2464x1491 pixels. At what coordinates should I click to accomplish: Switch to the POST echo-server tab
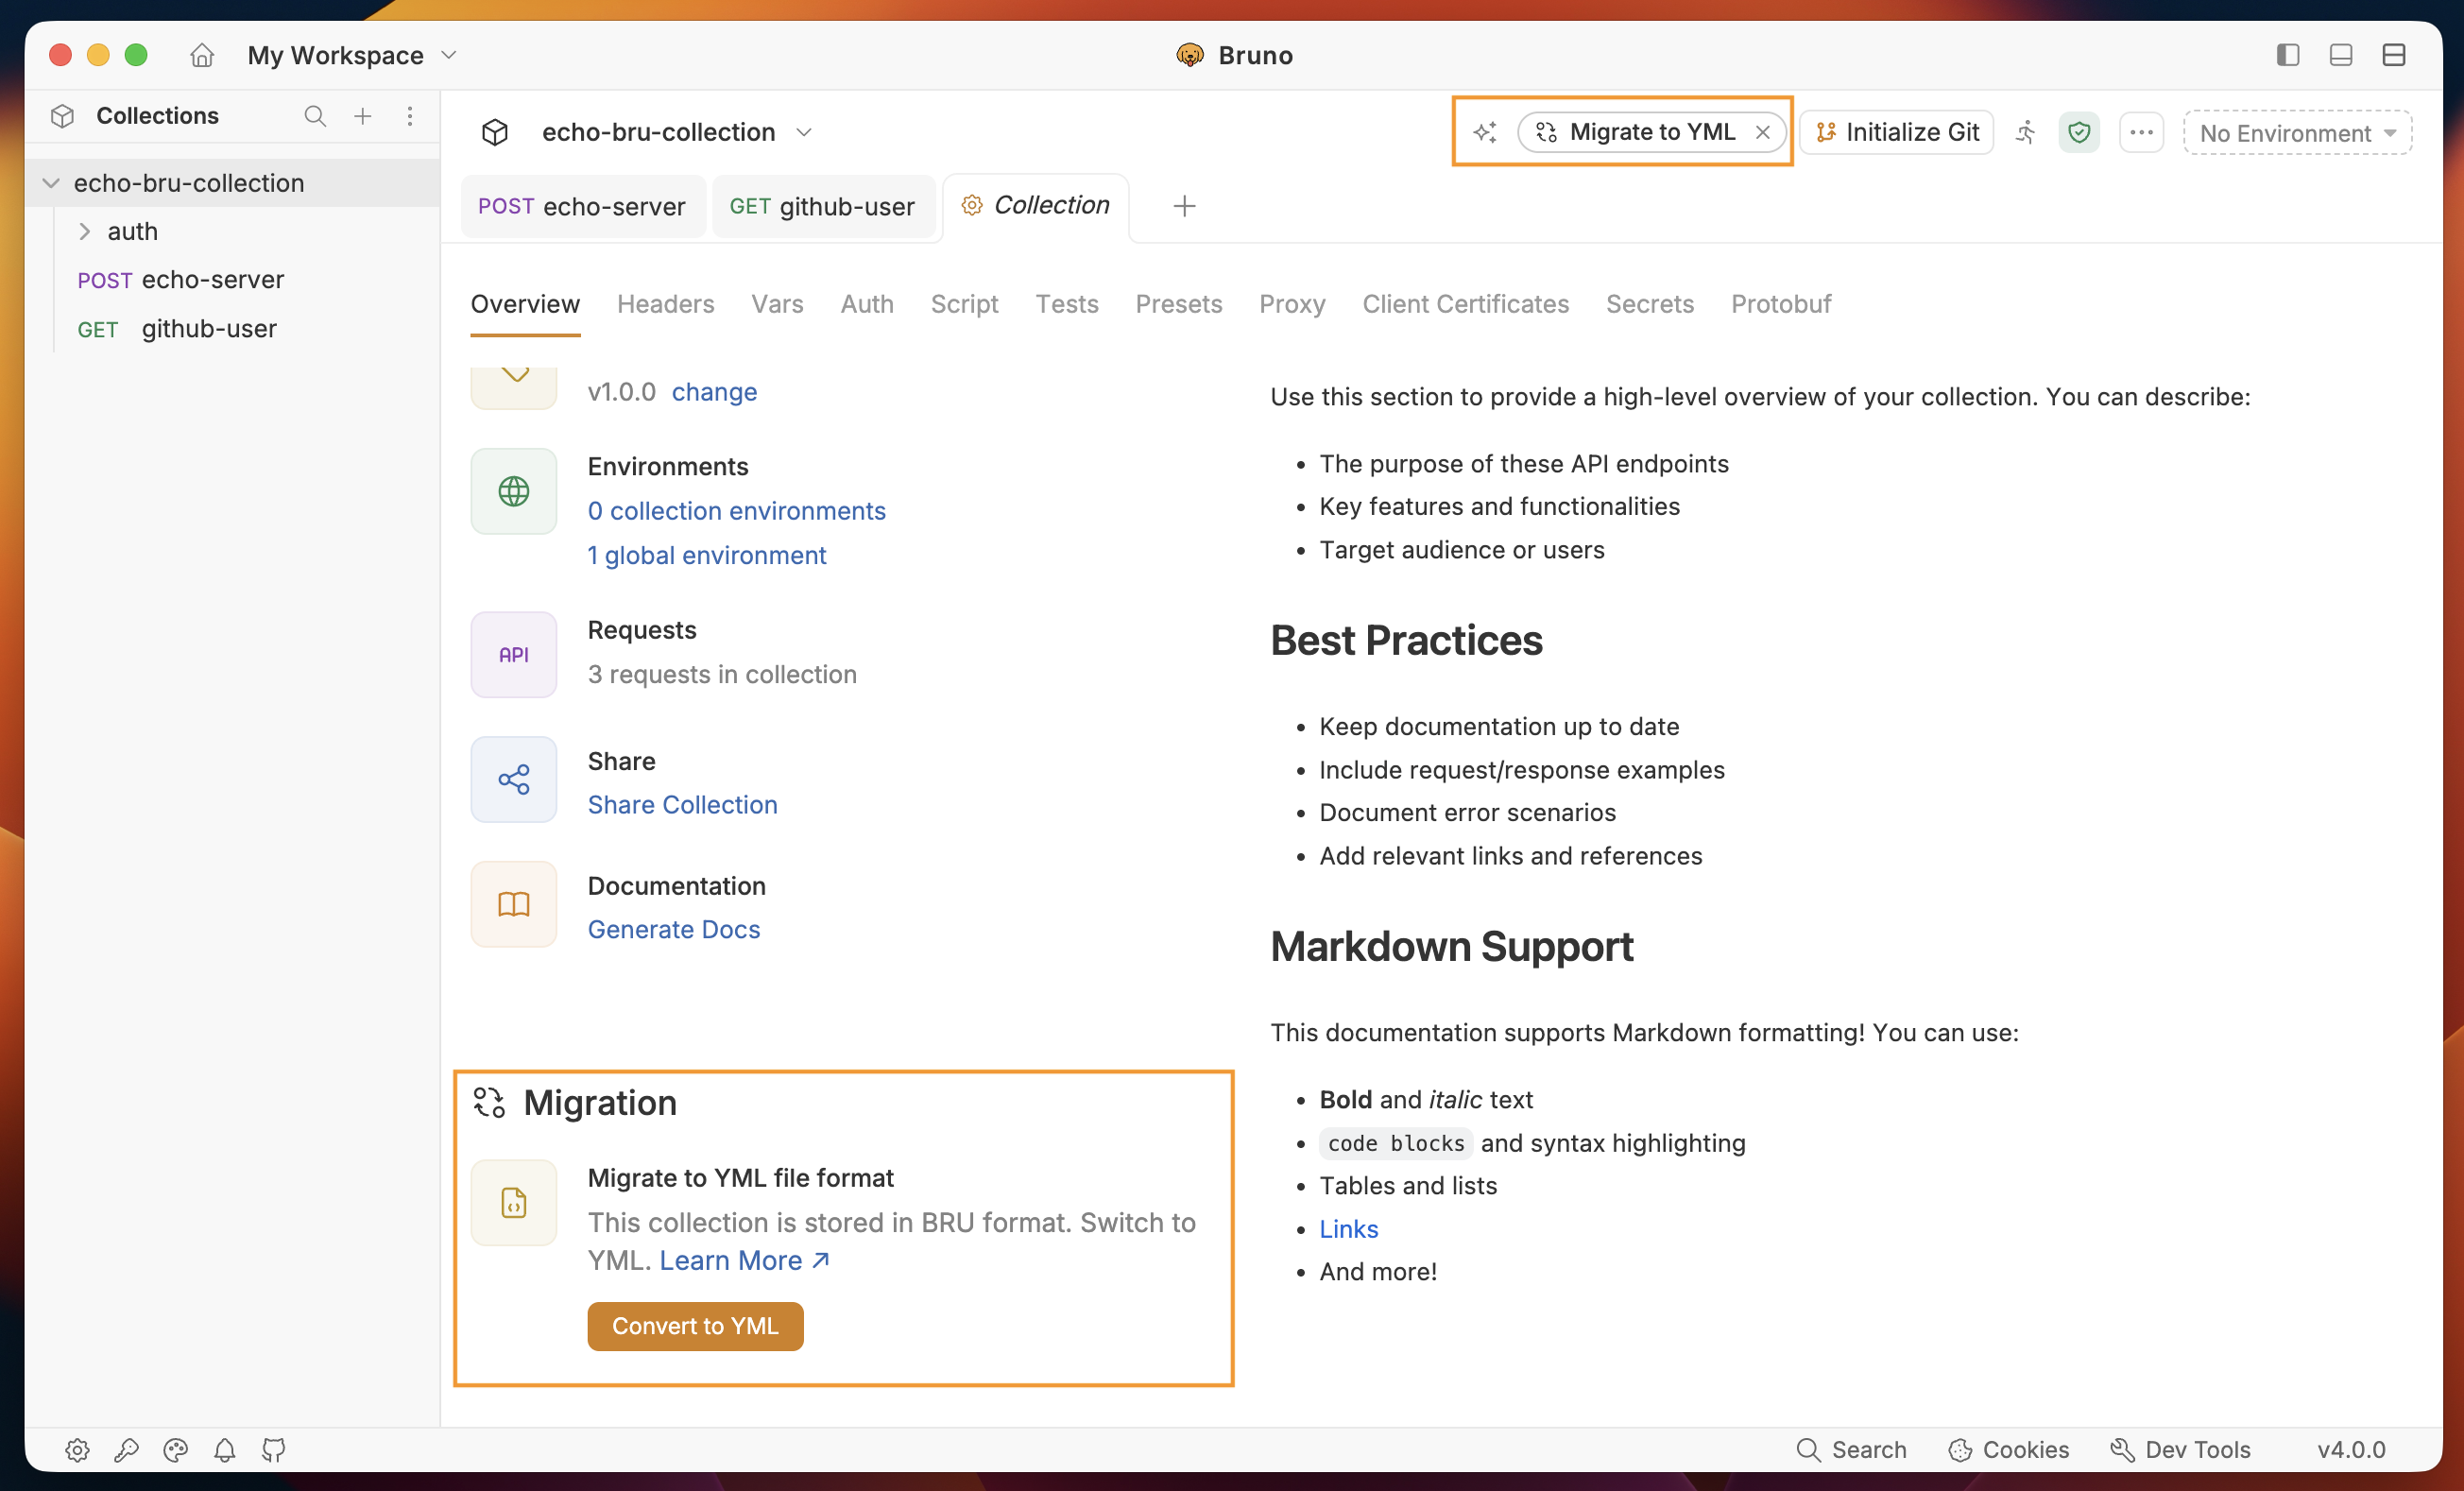coord(583,206)
